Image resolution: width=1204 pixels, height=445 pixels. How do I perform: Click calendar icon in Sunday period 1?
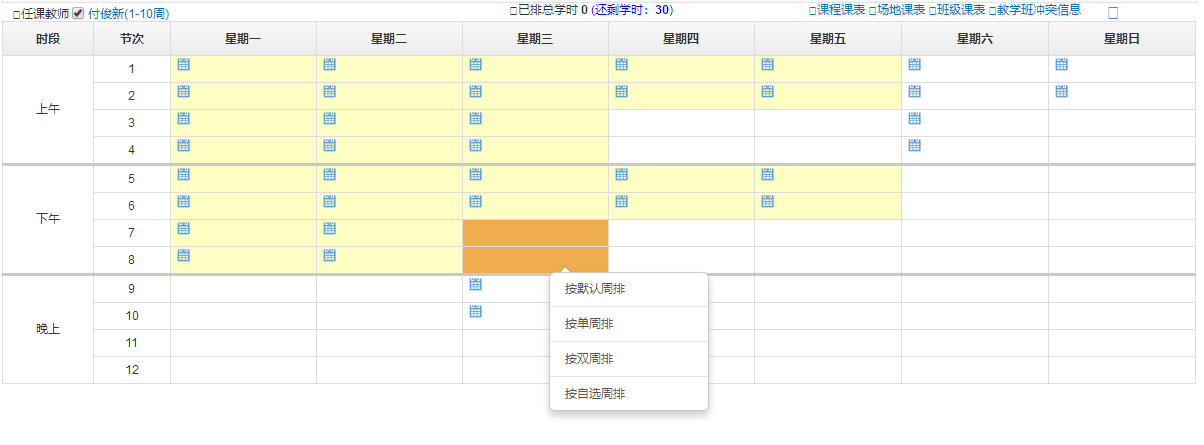1061,65
